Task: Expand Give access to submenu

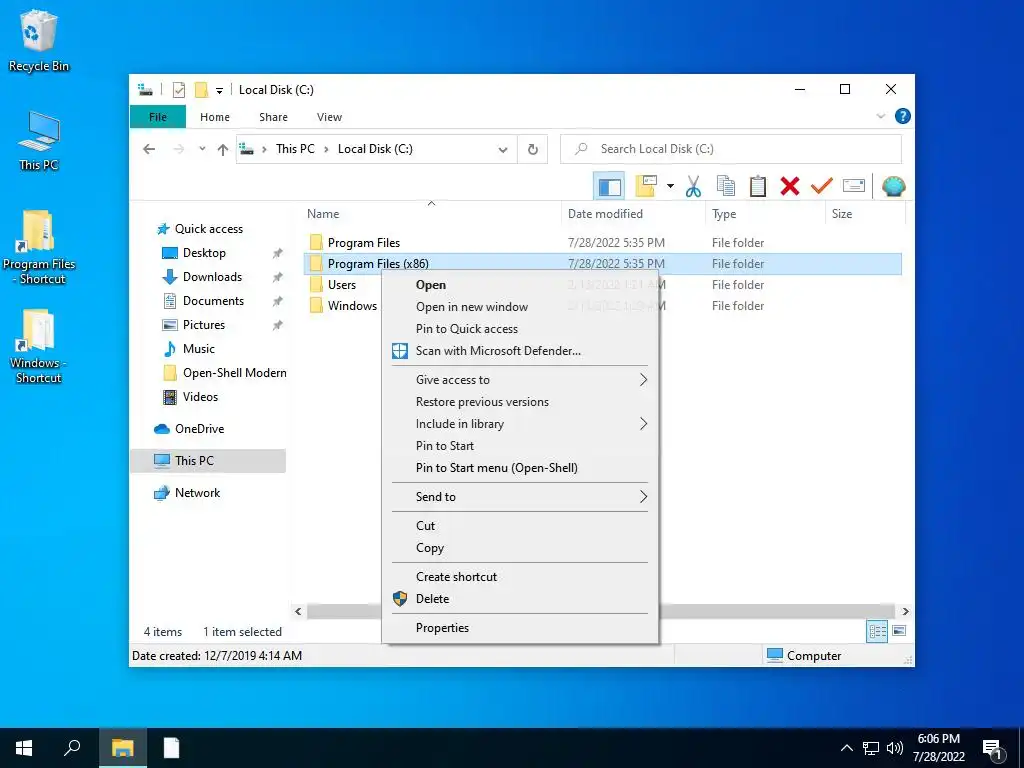Action: 520,379
